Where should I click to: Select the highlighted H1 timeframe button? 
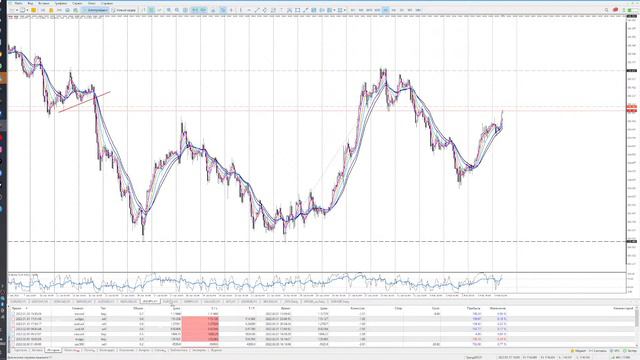point(385,10)
